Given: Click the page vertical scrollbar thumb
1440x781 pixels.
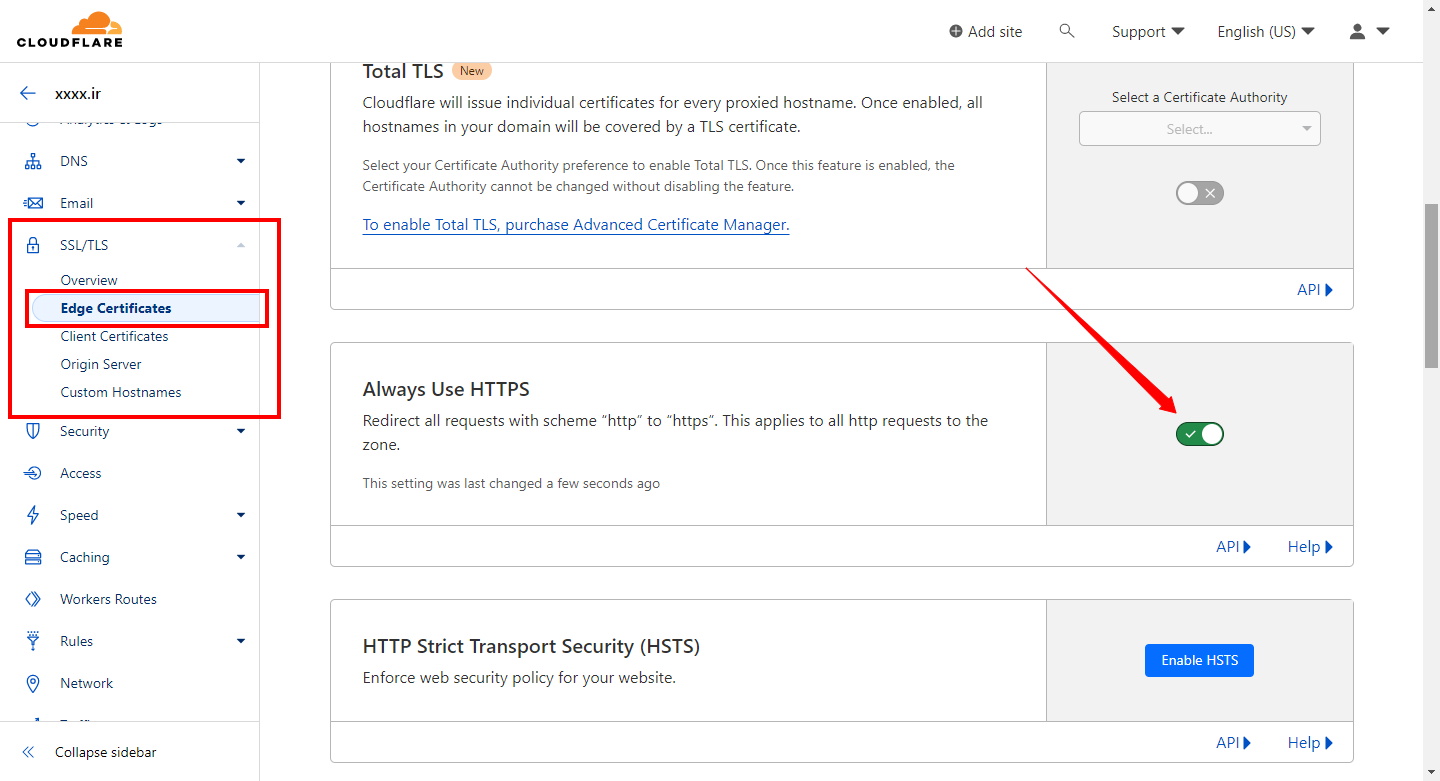Looking at the screenshot, I should [x=1431, y=286].
